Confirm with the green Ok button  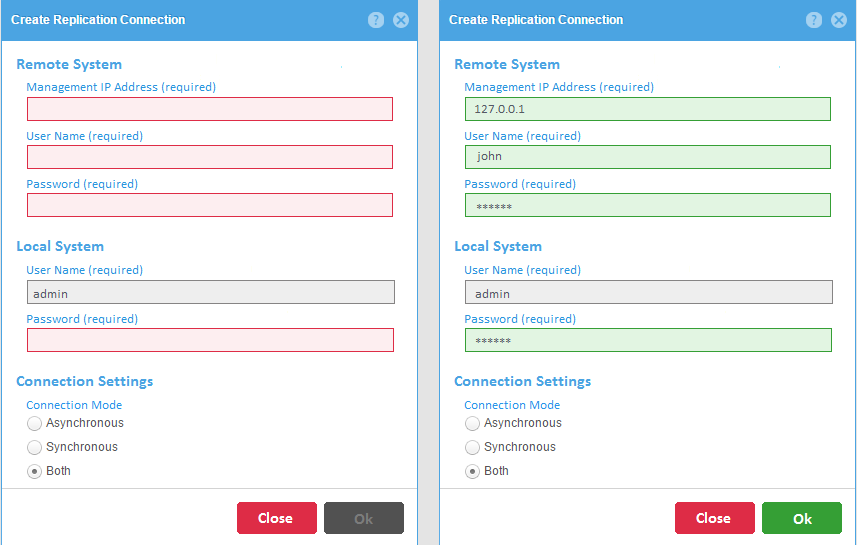[802, 518]
